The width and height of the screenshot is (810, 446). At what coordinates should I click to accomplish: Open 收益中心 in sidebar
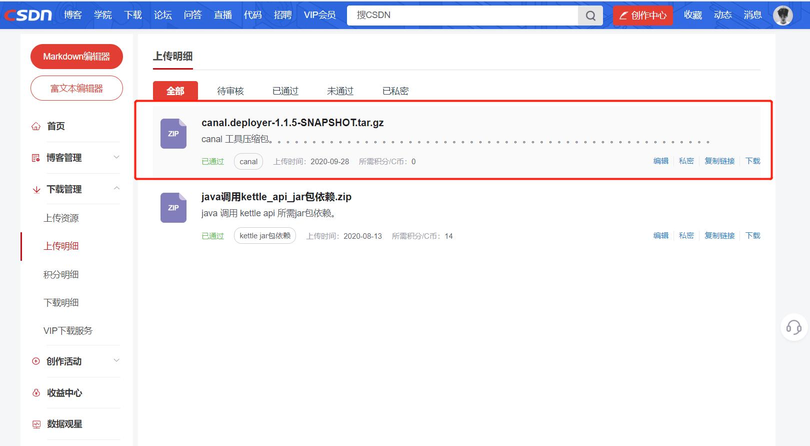(x=64, y=393)
